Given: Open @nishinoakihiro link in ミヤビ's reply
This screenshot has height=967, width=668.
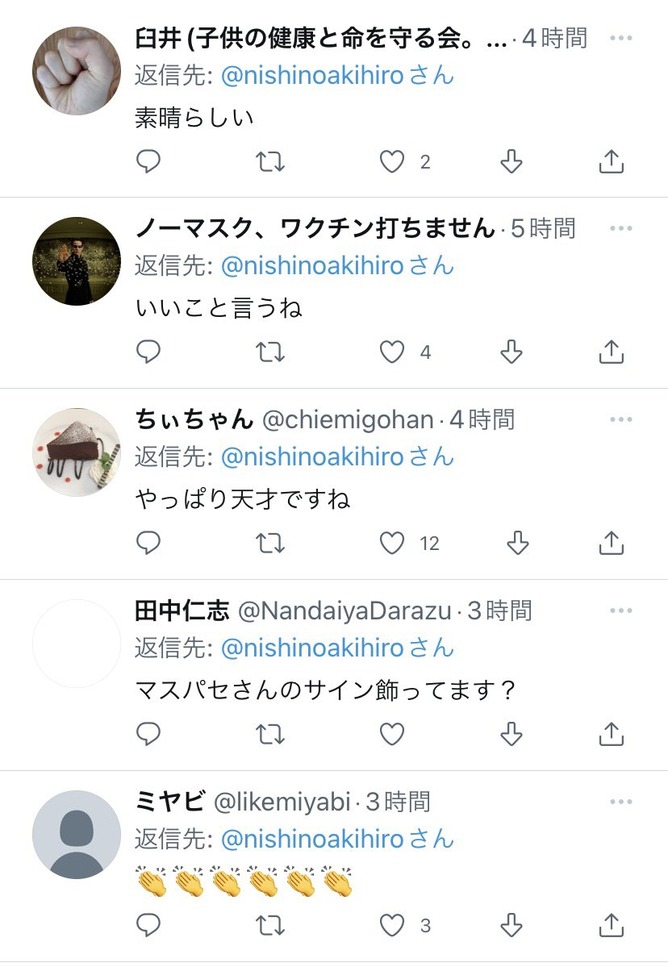Looking at the screenshot, I should [312, 839].
